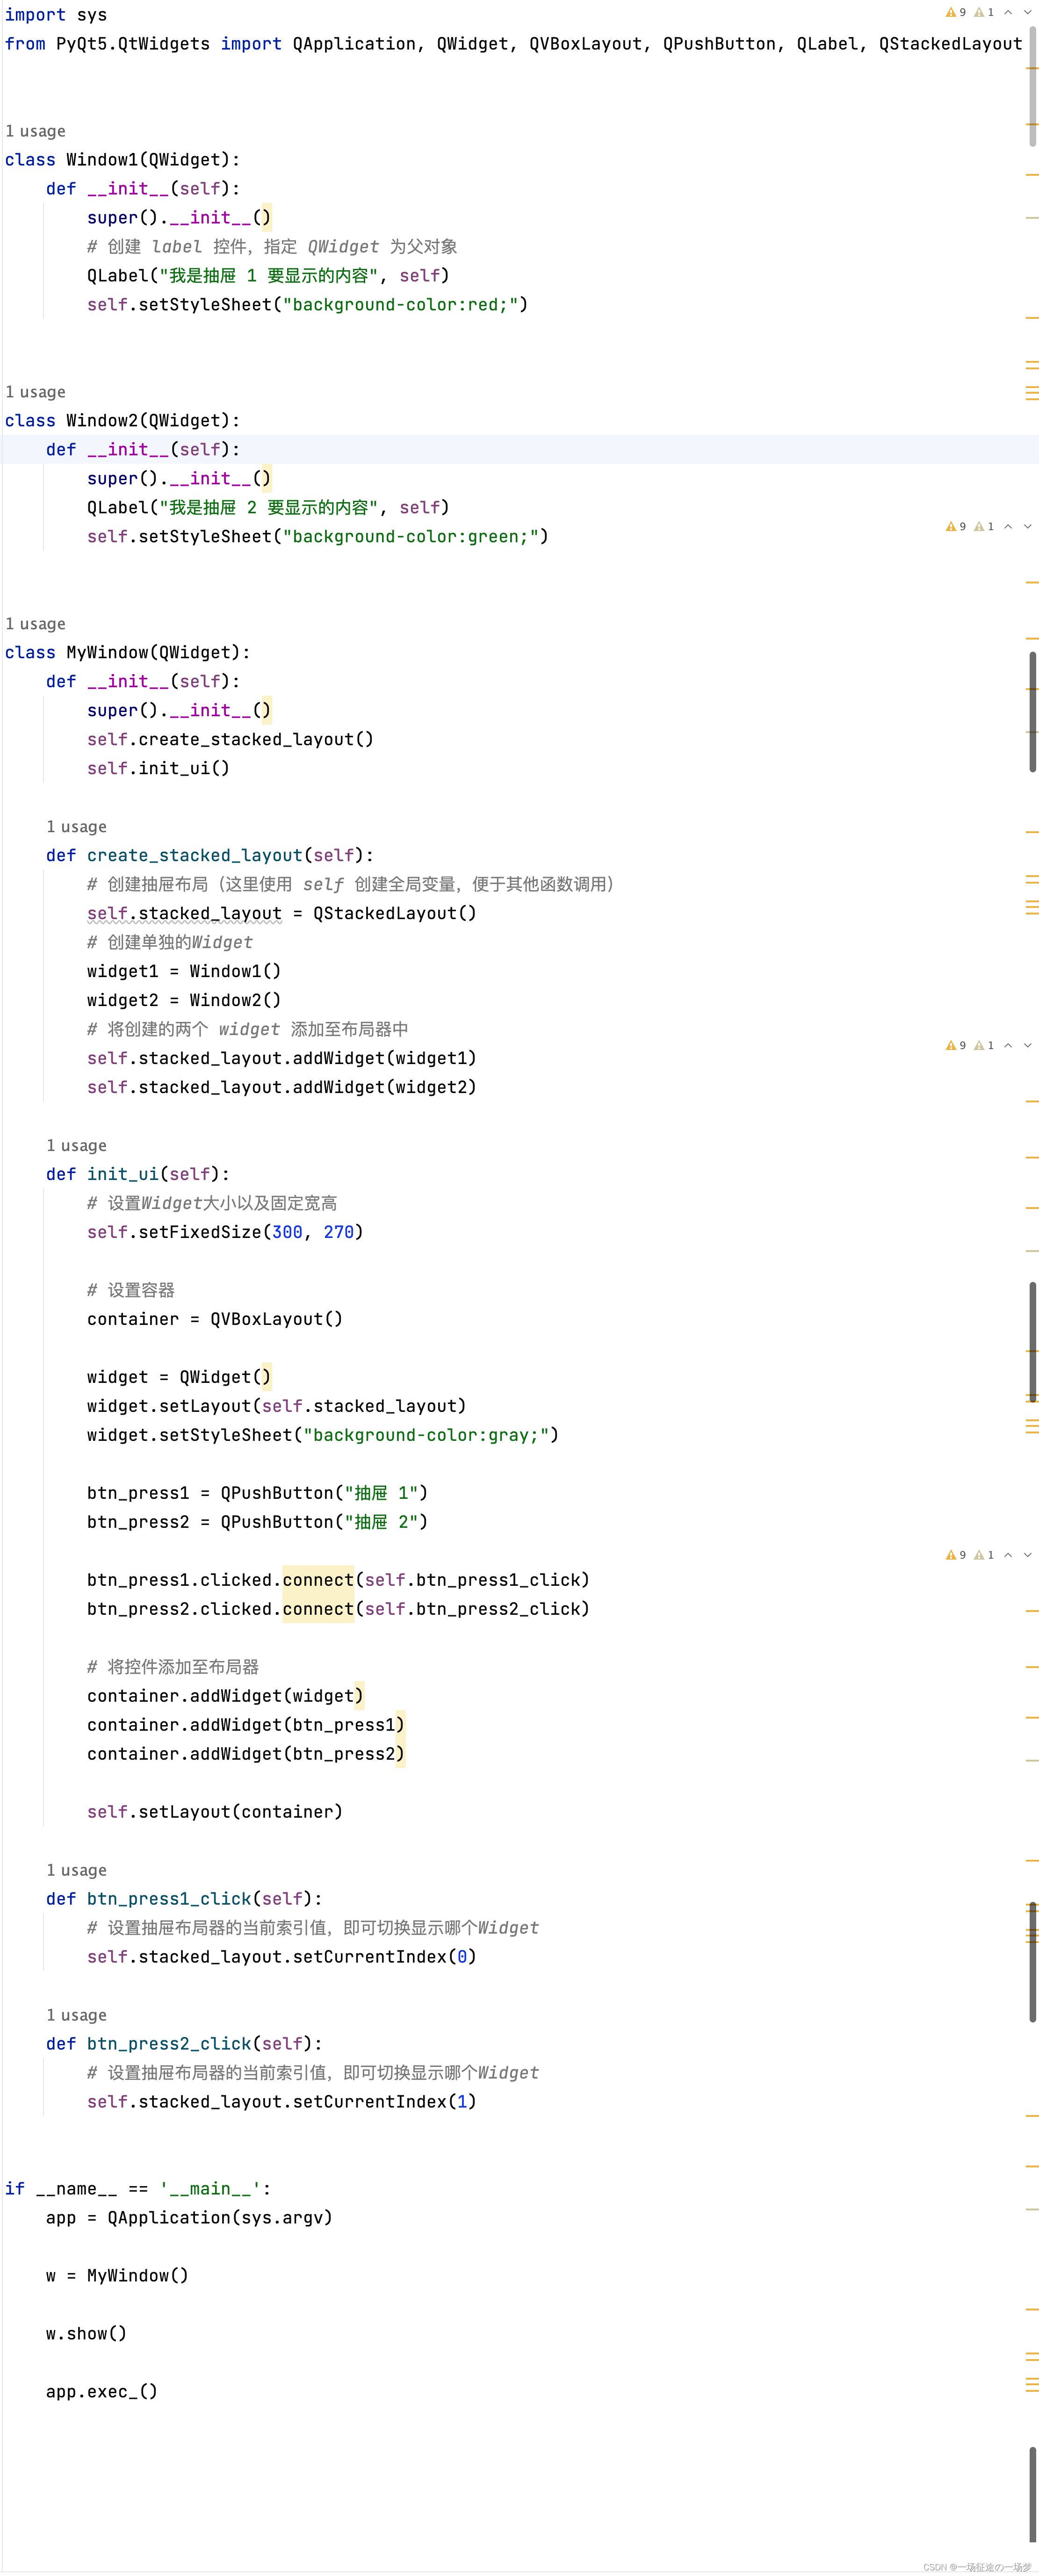Click 'self.setLayout(container)' line

(215, 1813)
